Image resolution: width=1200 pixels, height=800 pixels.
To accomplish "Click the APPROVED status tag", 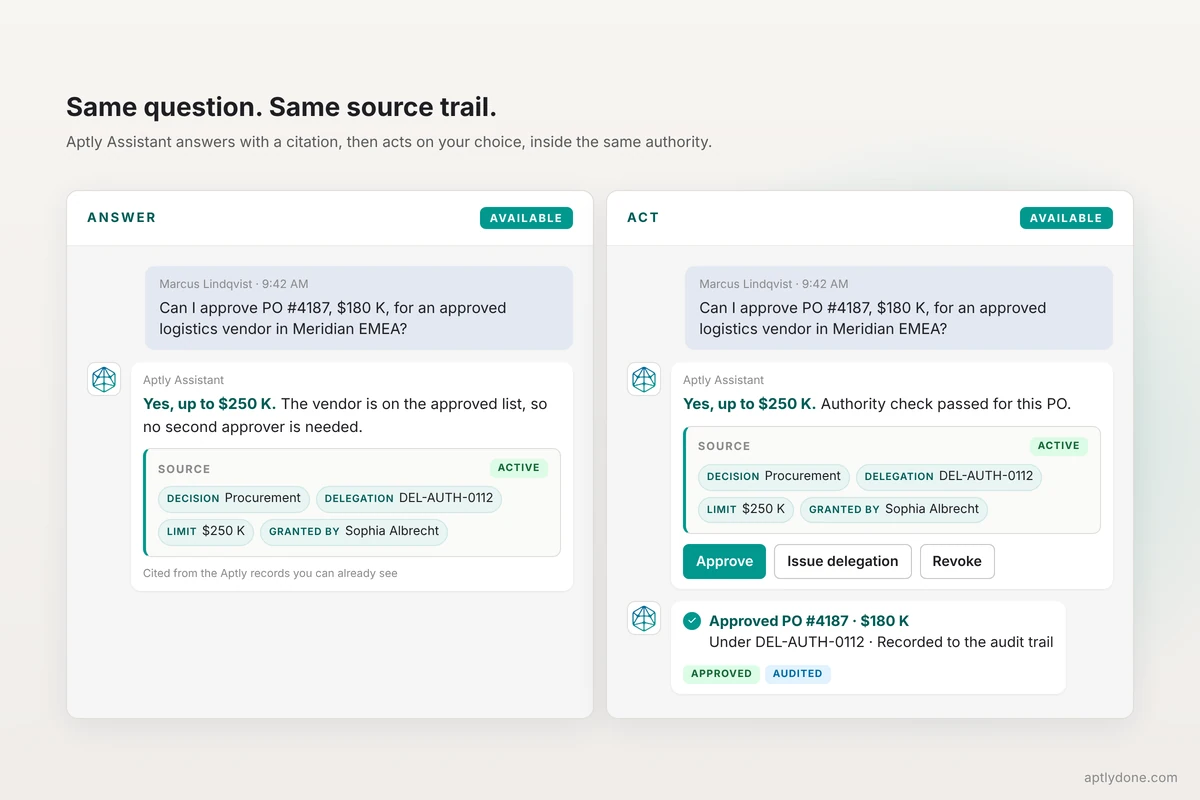I will click(x=721, y=674).
